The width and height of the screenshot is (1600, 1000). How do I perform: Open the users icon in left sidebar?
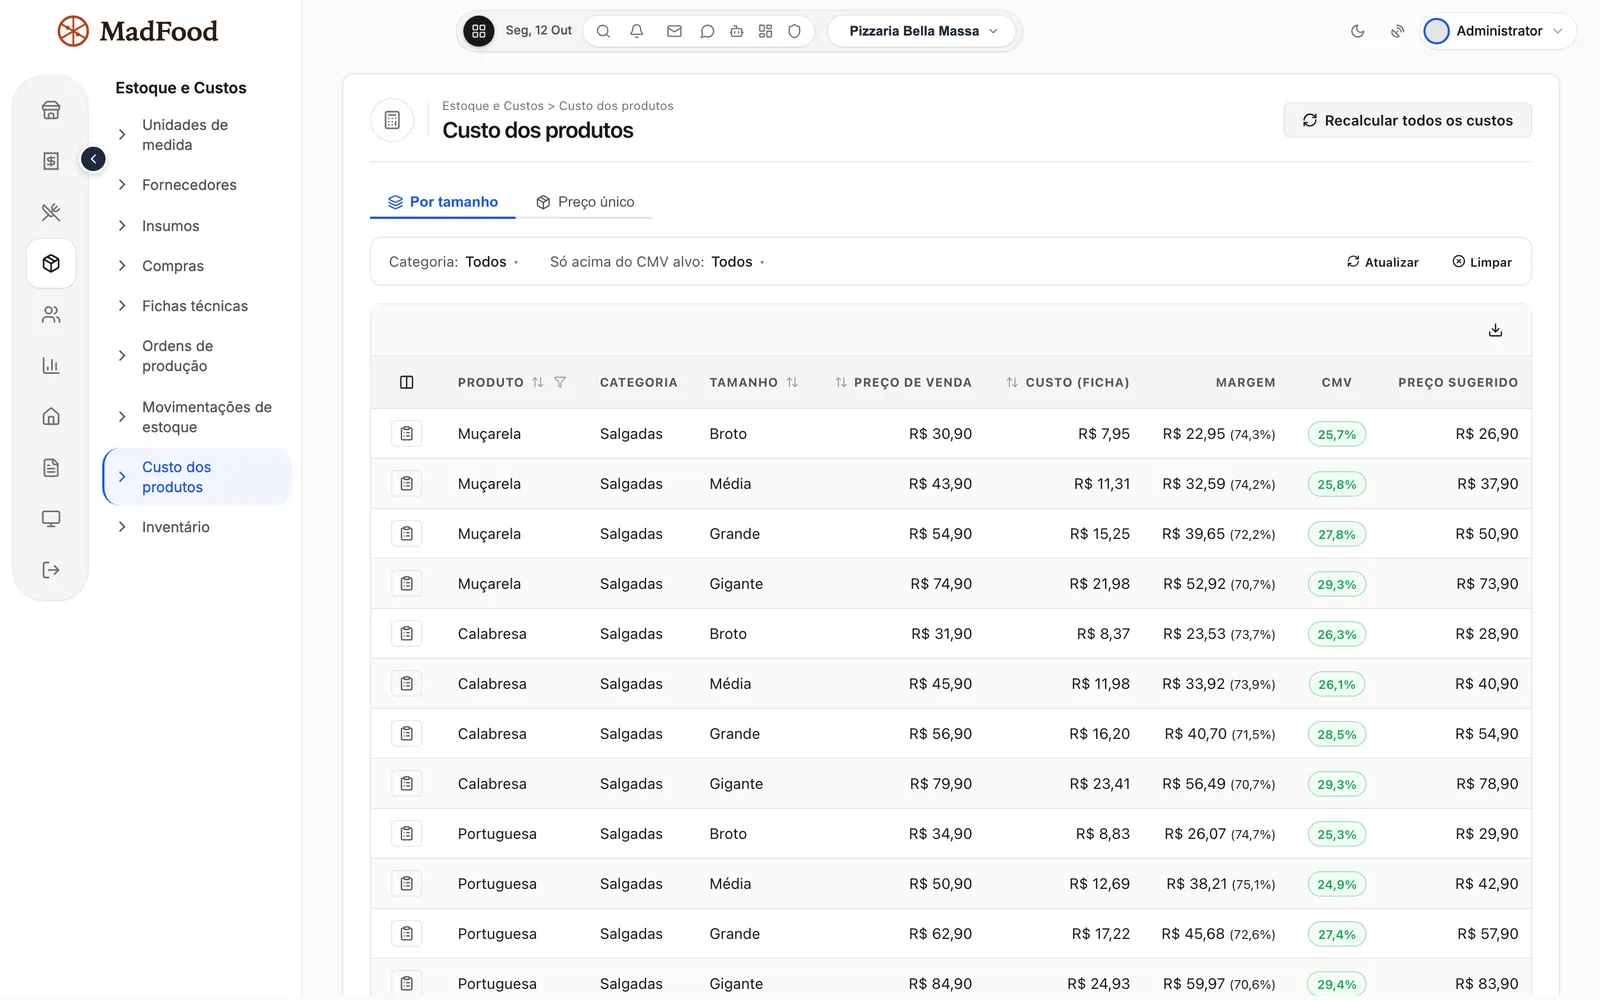click(x=51, y=315)
